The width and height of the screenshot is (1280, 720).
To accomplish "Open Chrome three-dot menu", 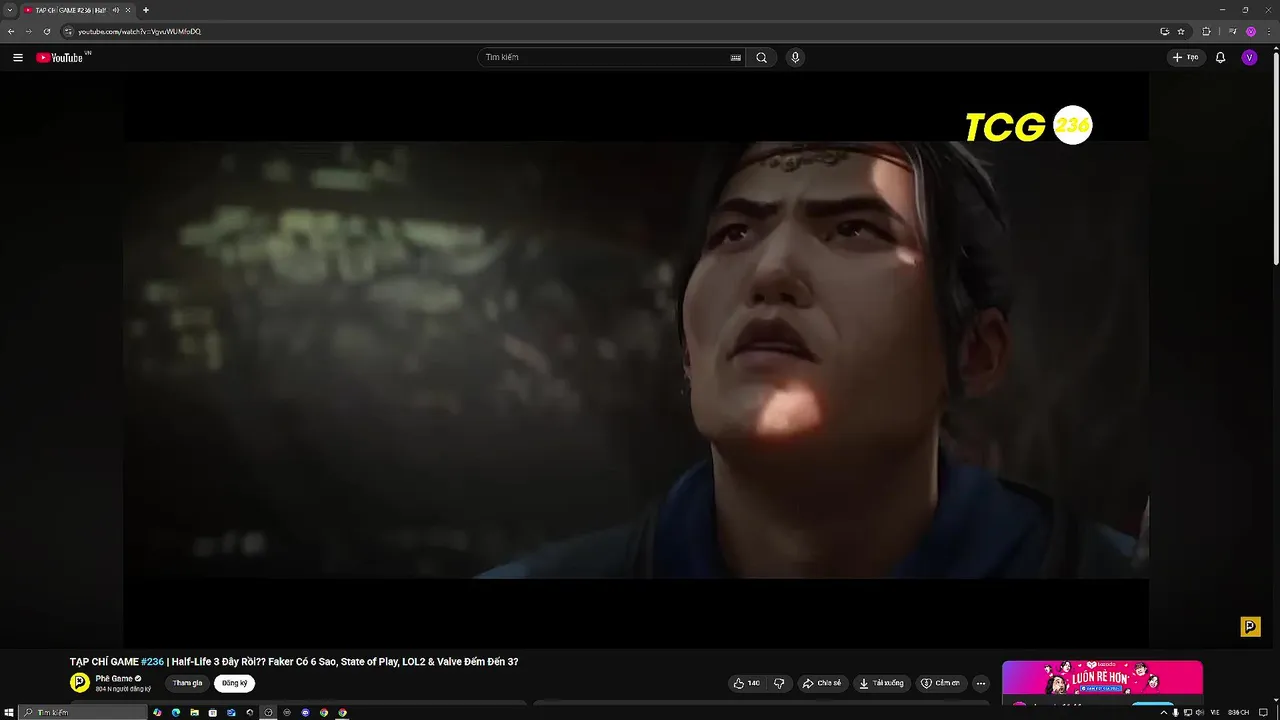I will [1268, 31].
